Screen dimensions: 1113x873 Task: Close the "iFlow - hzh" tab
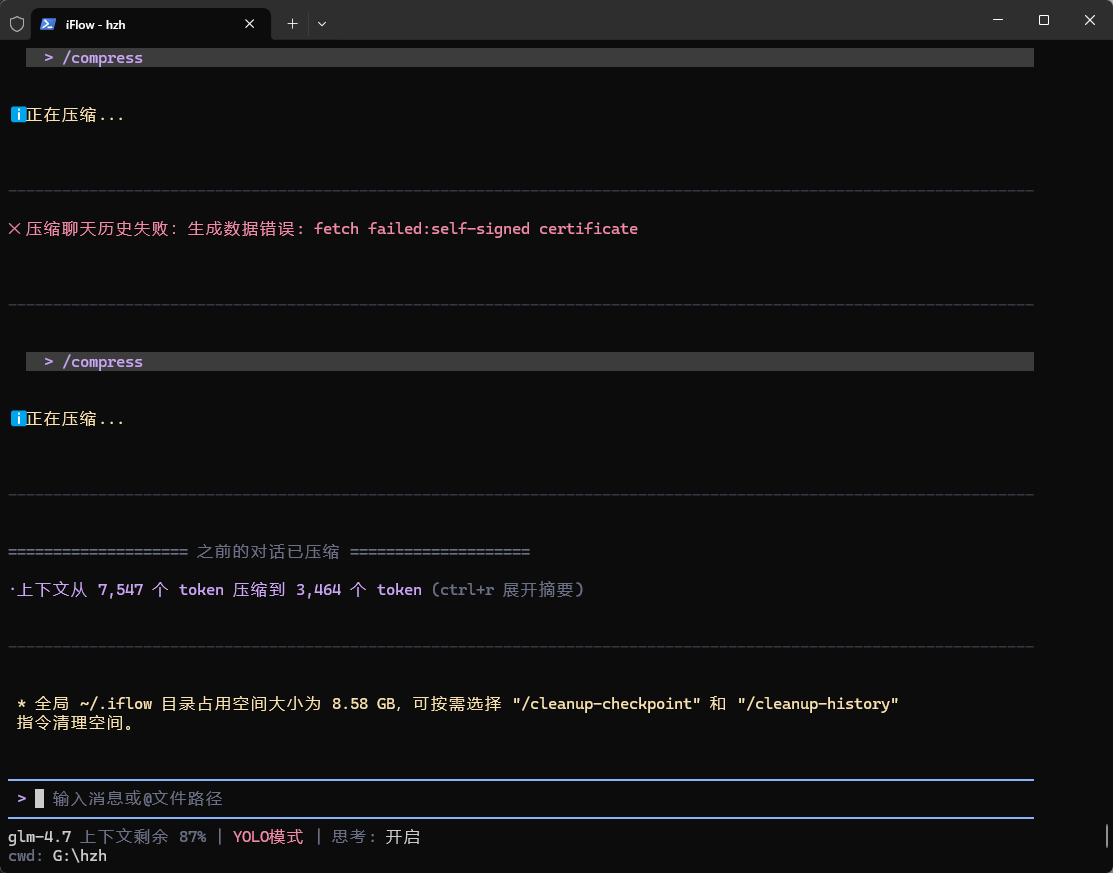pyautogui.click(x=250, y=23)
